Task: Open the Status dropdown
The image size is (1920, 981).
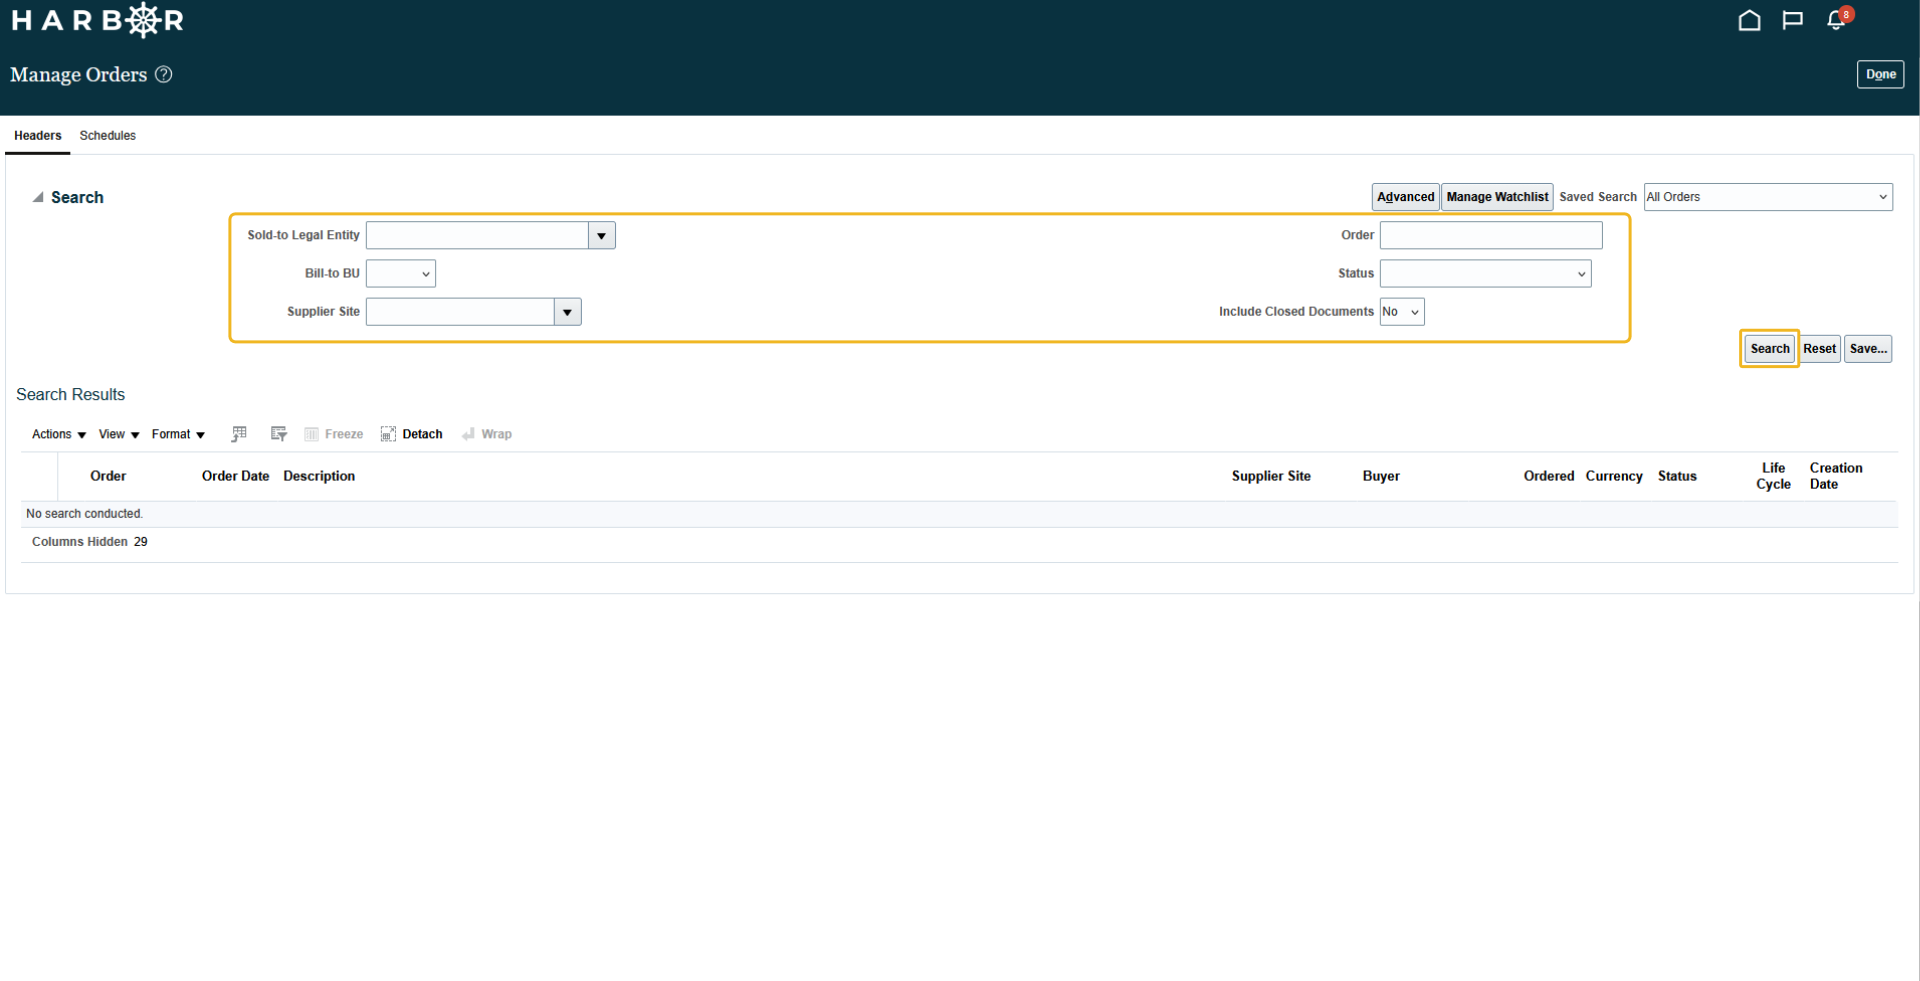Action: (x=1486, y=274)
